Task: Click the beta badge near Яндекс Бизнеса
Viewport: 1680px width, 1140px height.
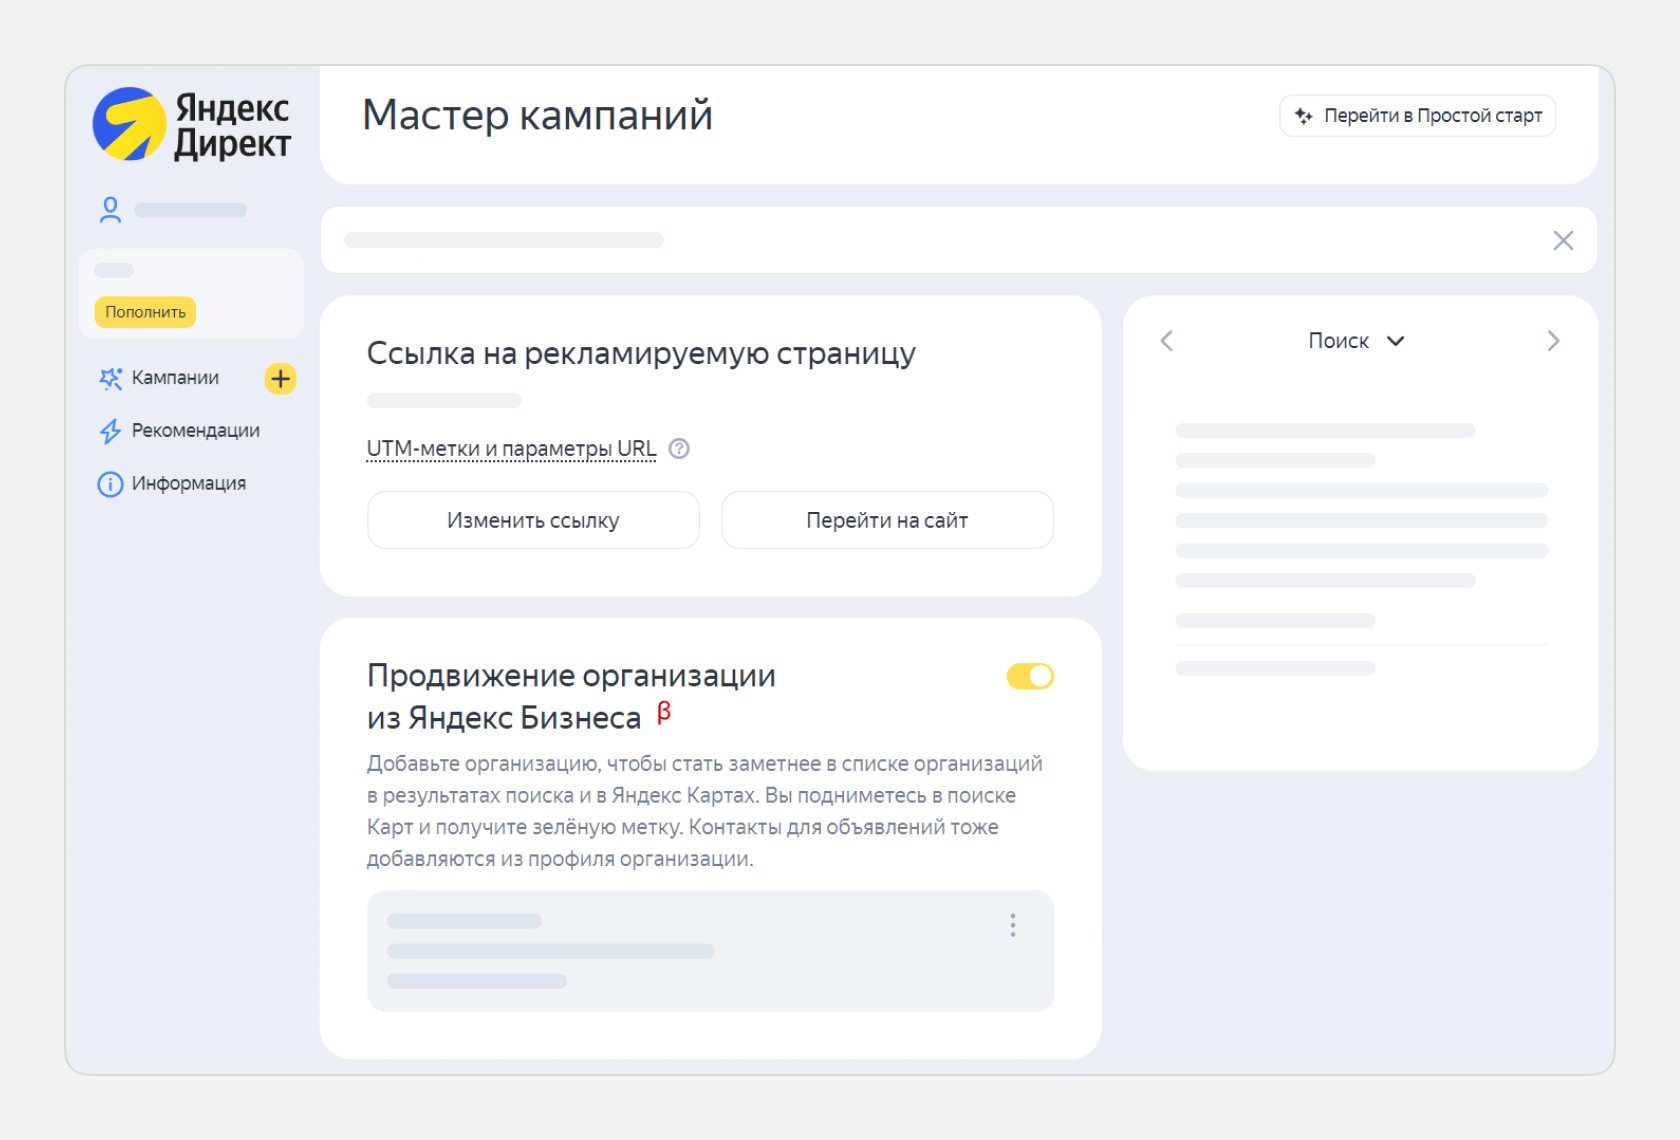Action: coord(663,712)
